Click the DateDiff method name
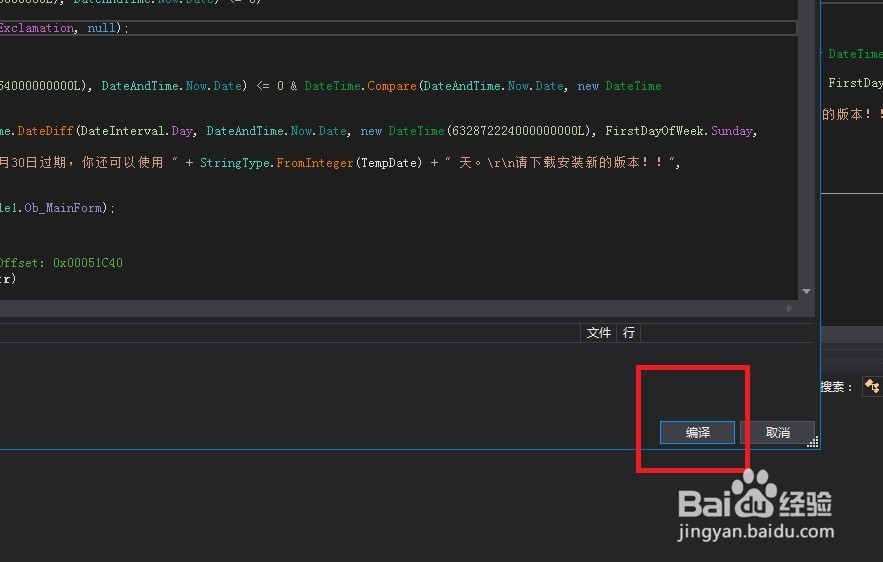 (45, 131)
